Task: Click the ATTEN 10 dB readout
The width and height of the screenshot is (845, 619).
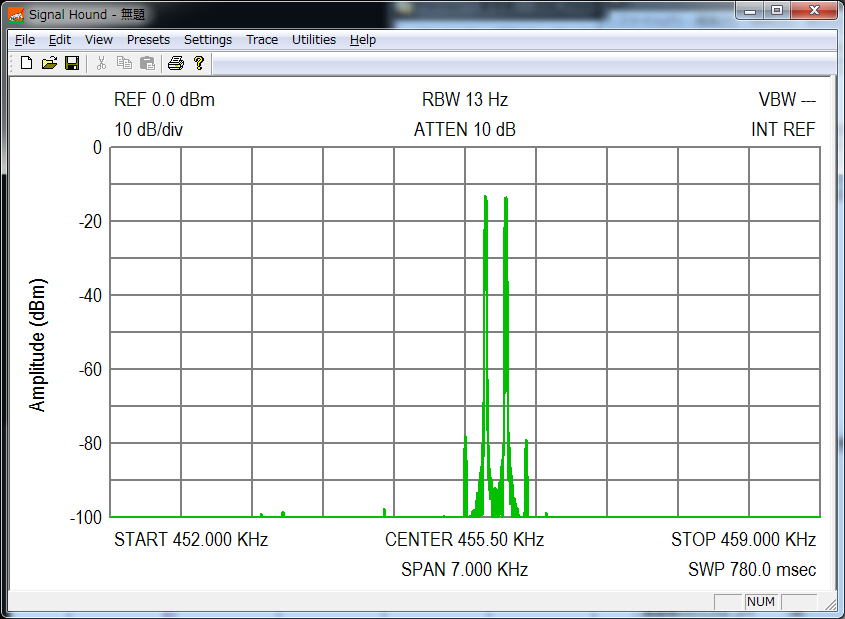Action: pyautogui.click(x=465, y=130)
